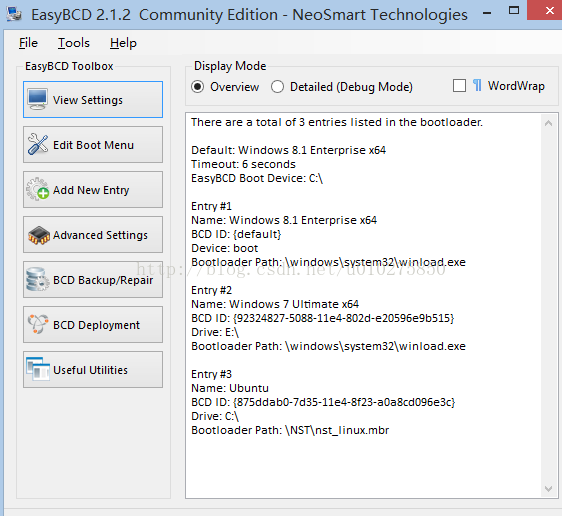Click the pilcrow WordWrap icon
The image size is (562, 516).
pyautogui.click(x=477, y=86)
